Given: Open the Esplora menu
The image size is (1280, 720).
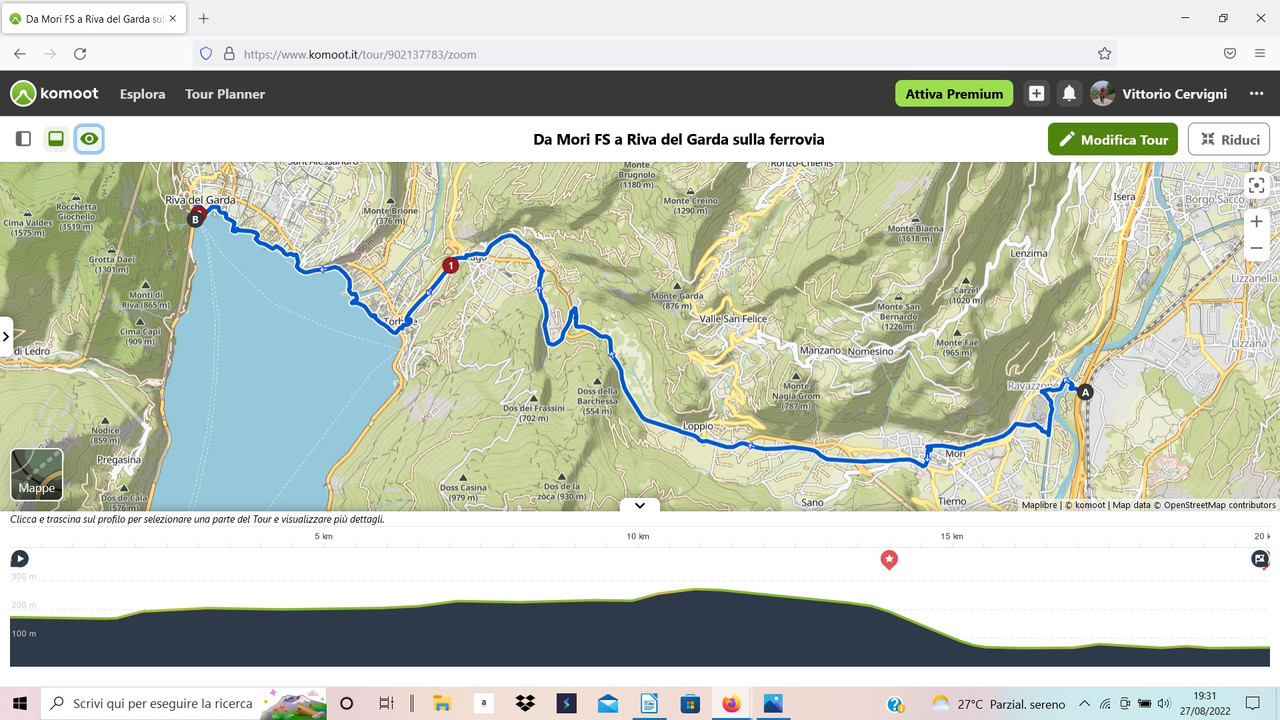Looking at the screenshot, I should [x=142, y=94].
